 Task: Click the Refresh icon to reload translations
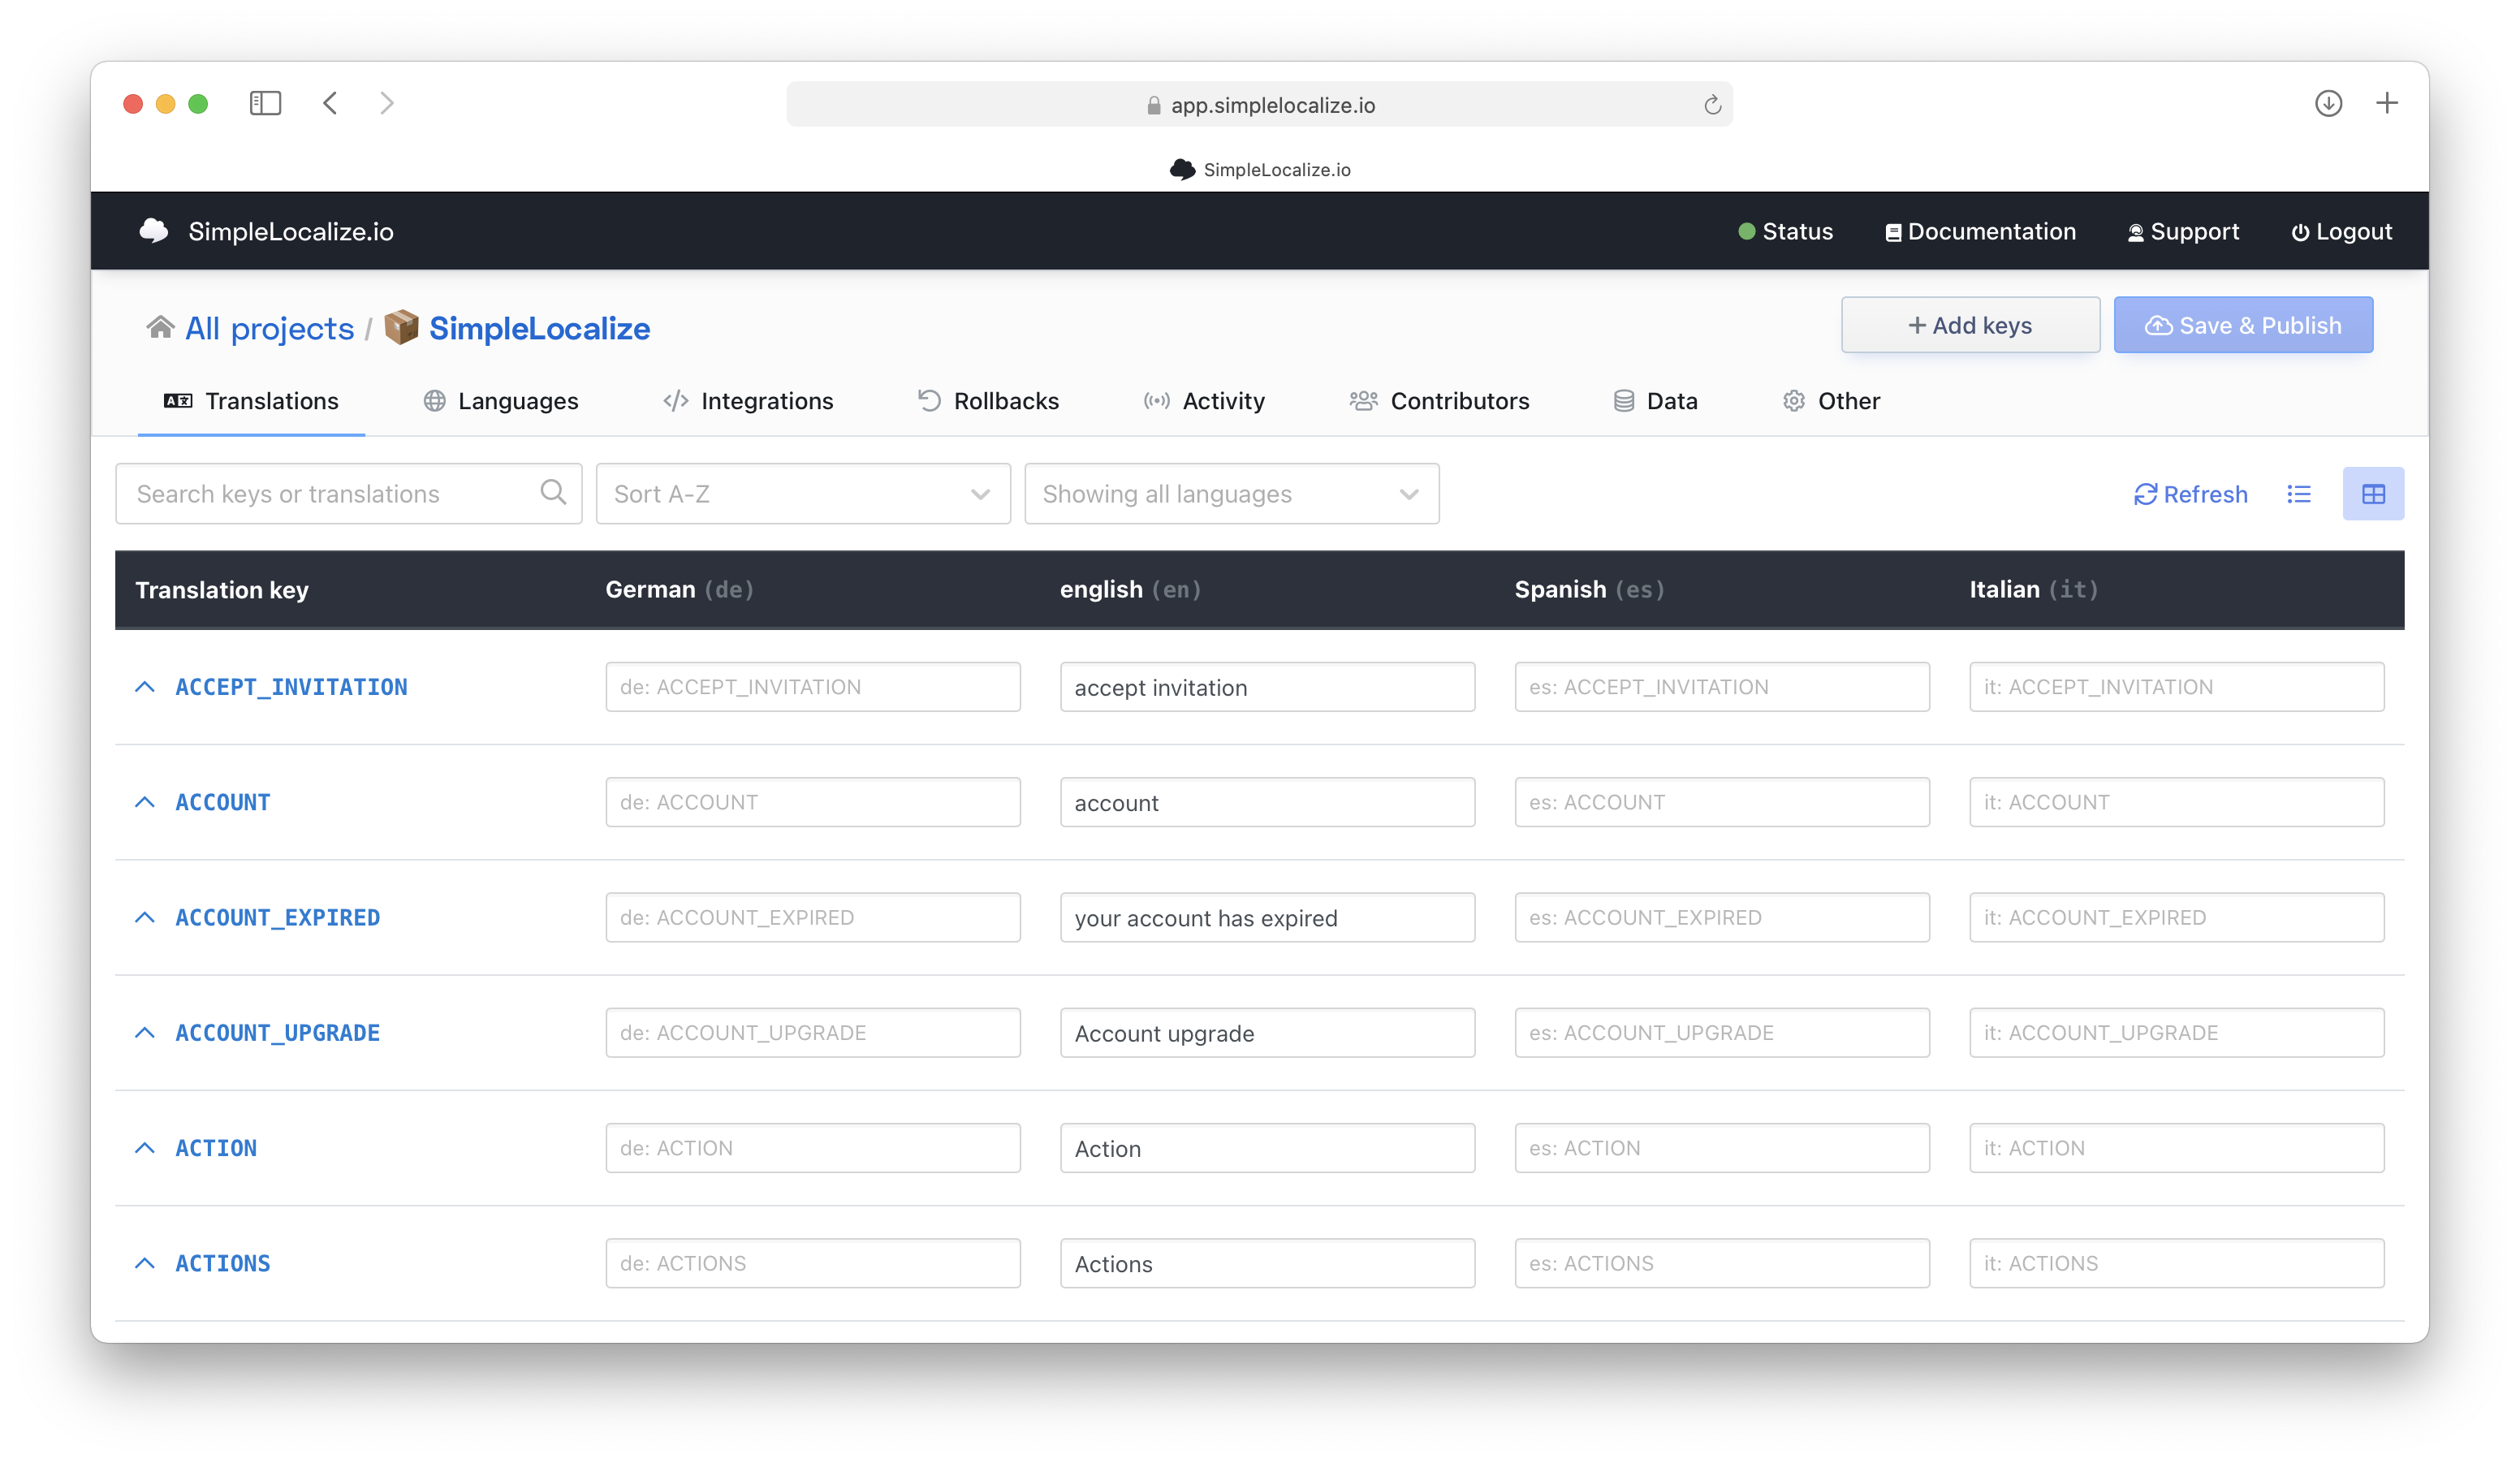click(x=2144, y=493)
